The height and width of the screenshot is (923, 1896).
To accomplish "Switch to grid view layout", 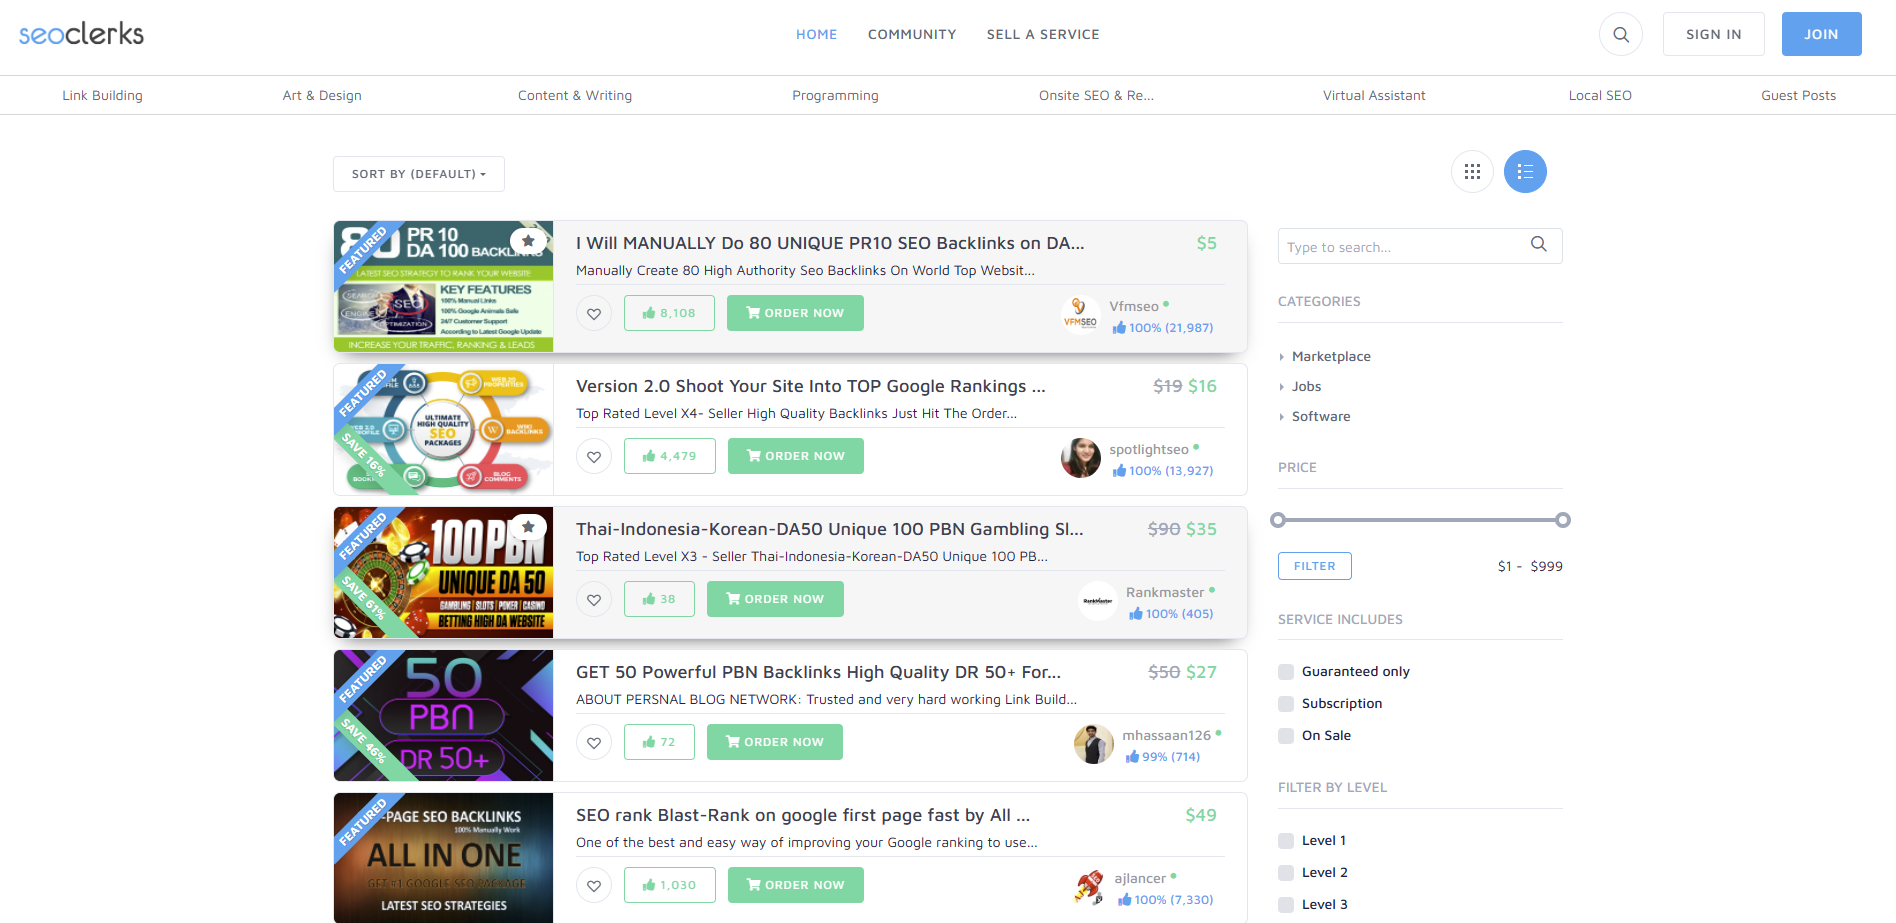I will (1472, 172).
